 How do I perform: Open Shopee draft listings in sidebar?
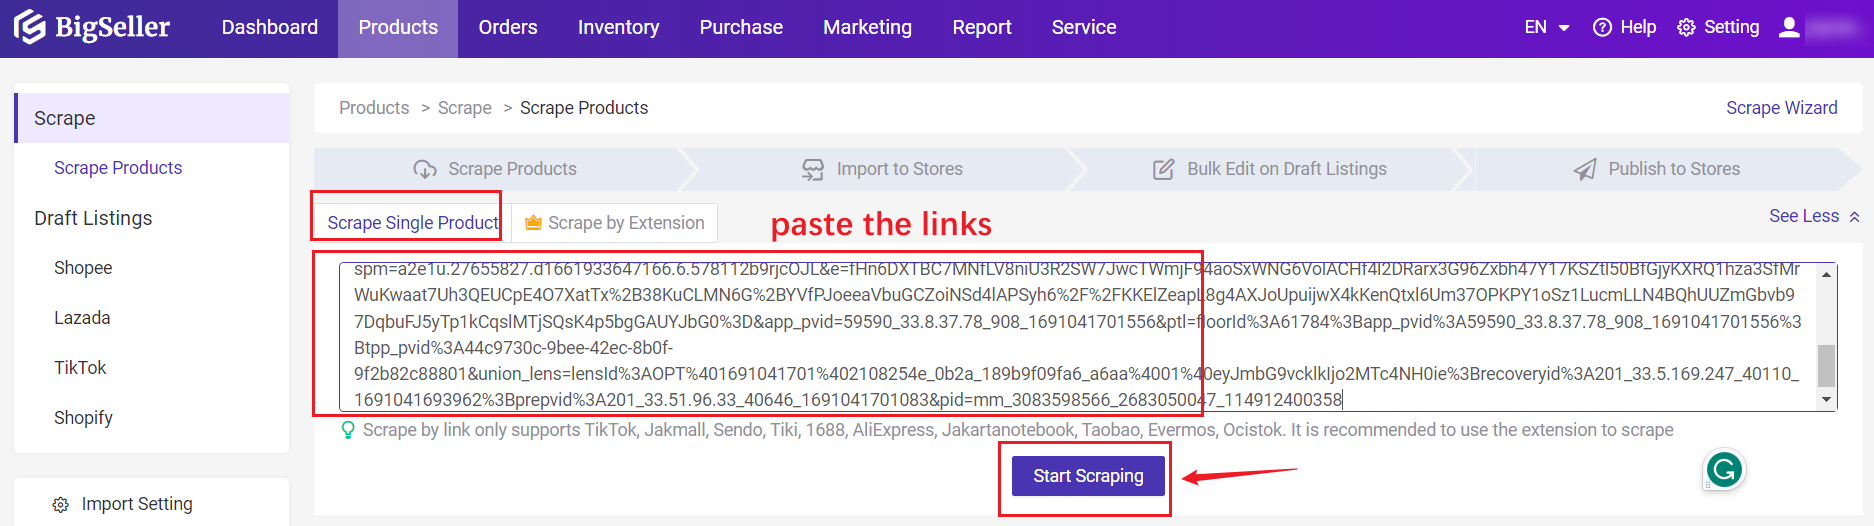83,268
